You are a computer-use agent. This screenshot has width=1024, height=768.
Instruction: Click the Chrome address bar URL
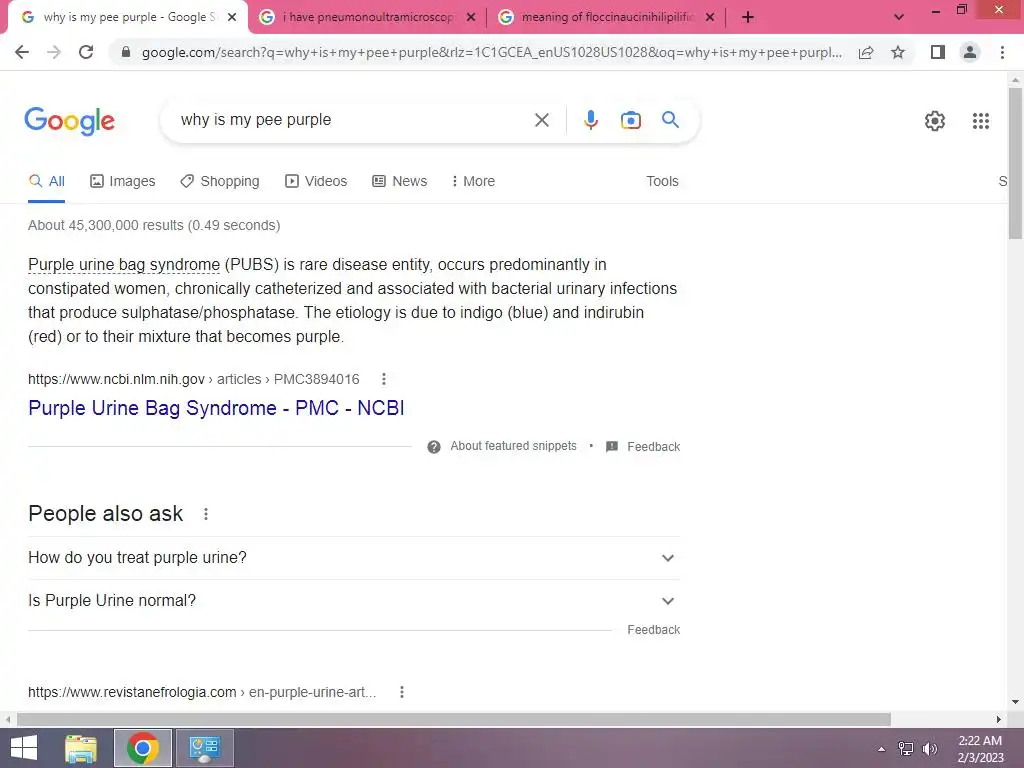click(491, 52)
